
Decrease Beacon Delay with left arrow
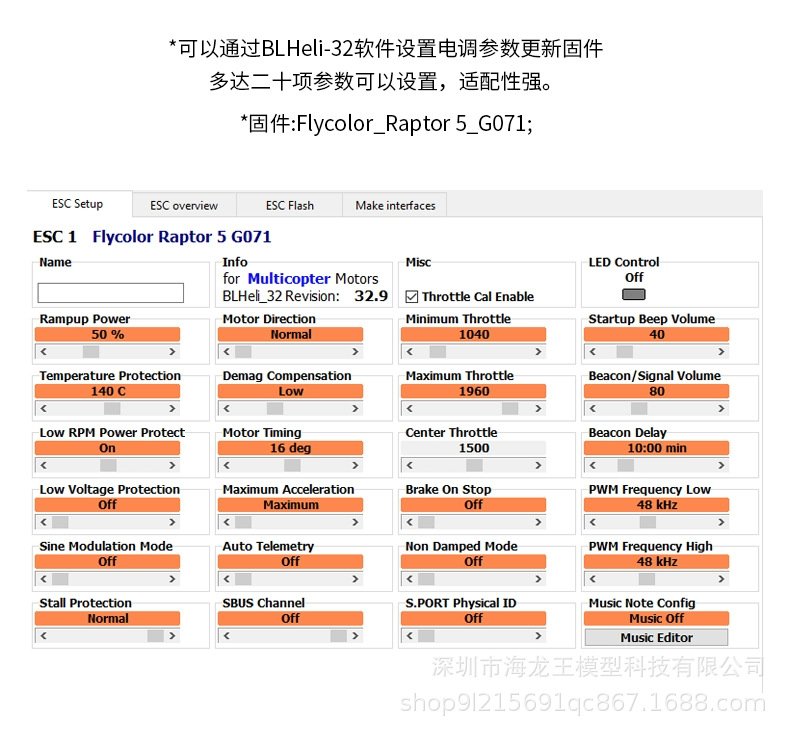point(592,465)
